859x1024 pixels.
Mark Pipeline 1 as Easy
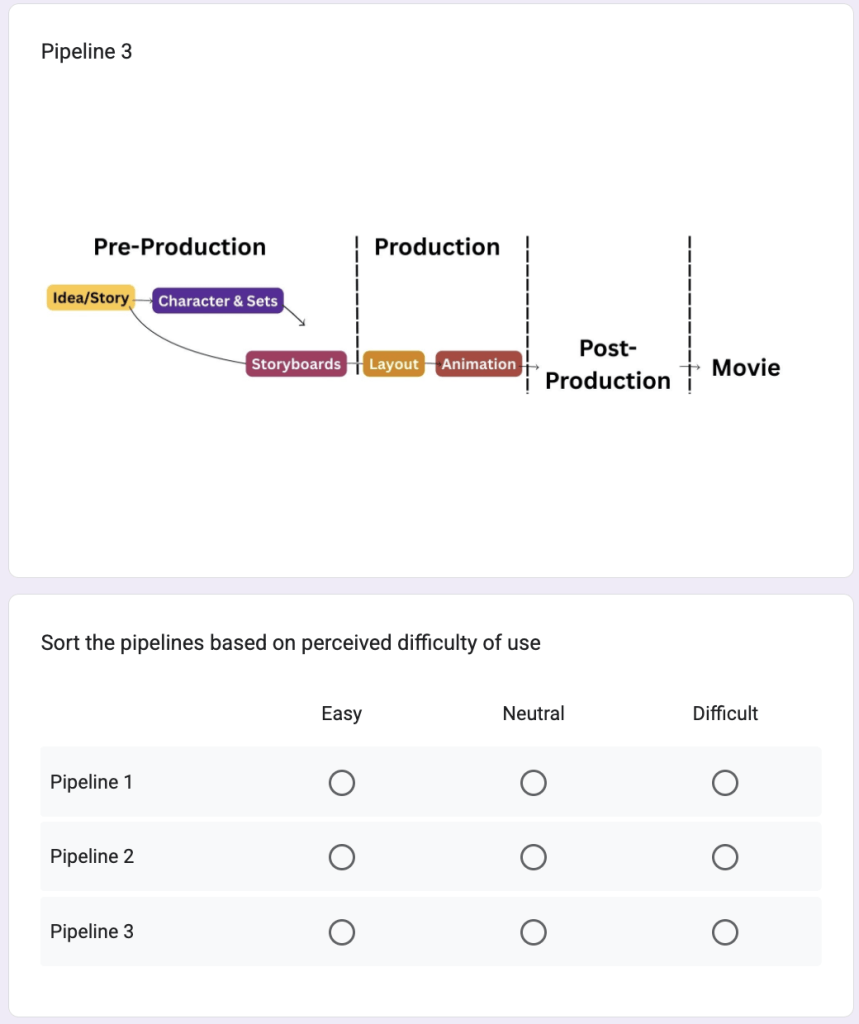coord(342,782)
